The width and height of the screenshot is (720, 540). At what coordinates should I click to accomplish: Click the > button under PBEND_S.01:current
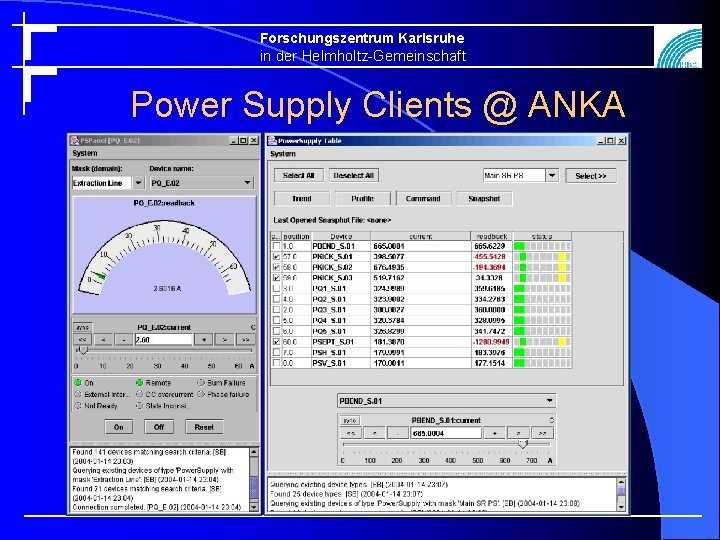[518, 433]
